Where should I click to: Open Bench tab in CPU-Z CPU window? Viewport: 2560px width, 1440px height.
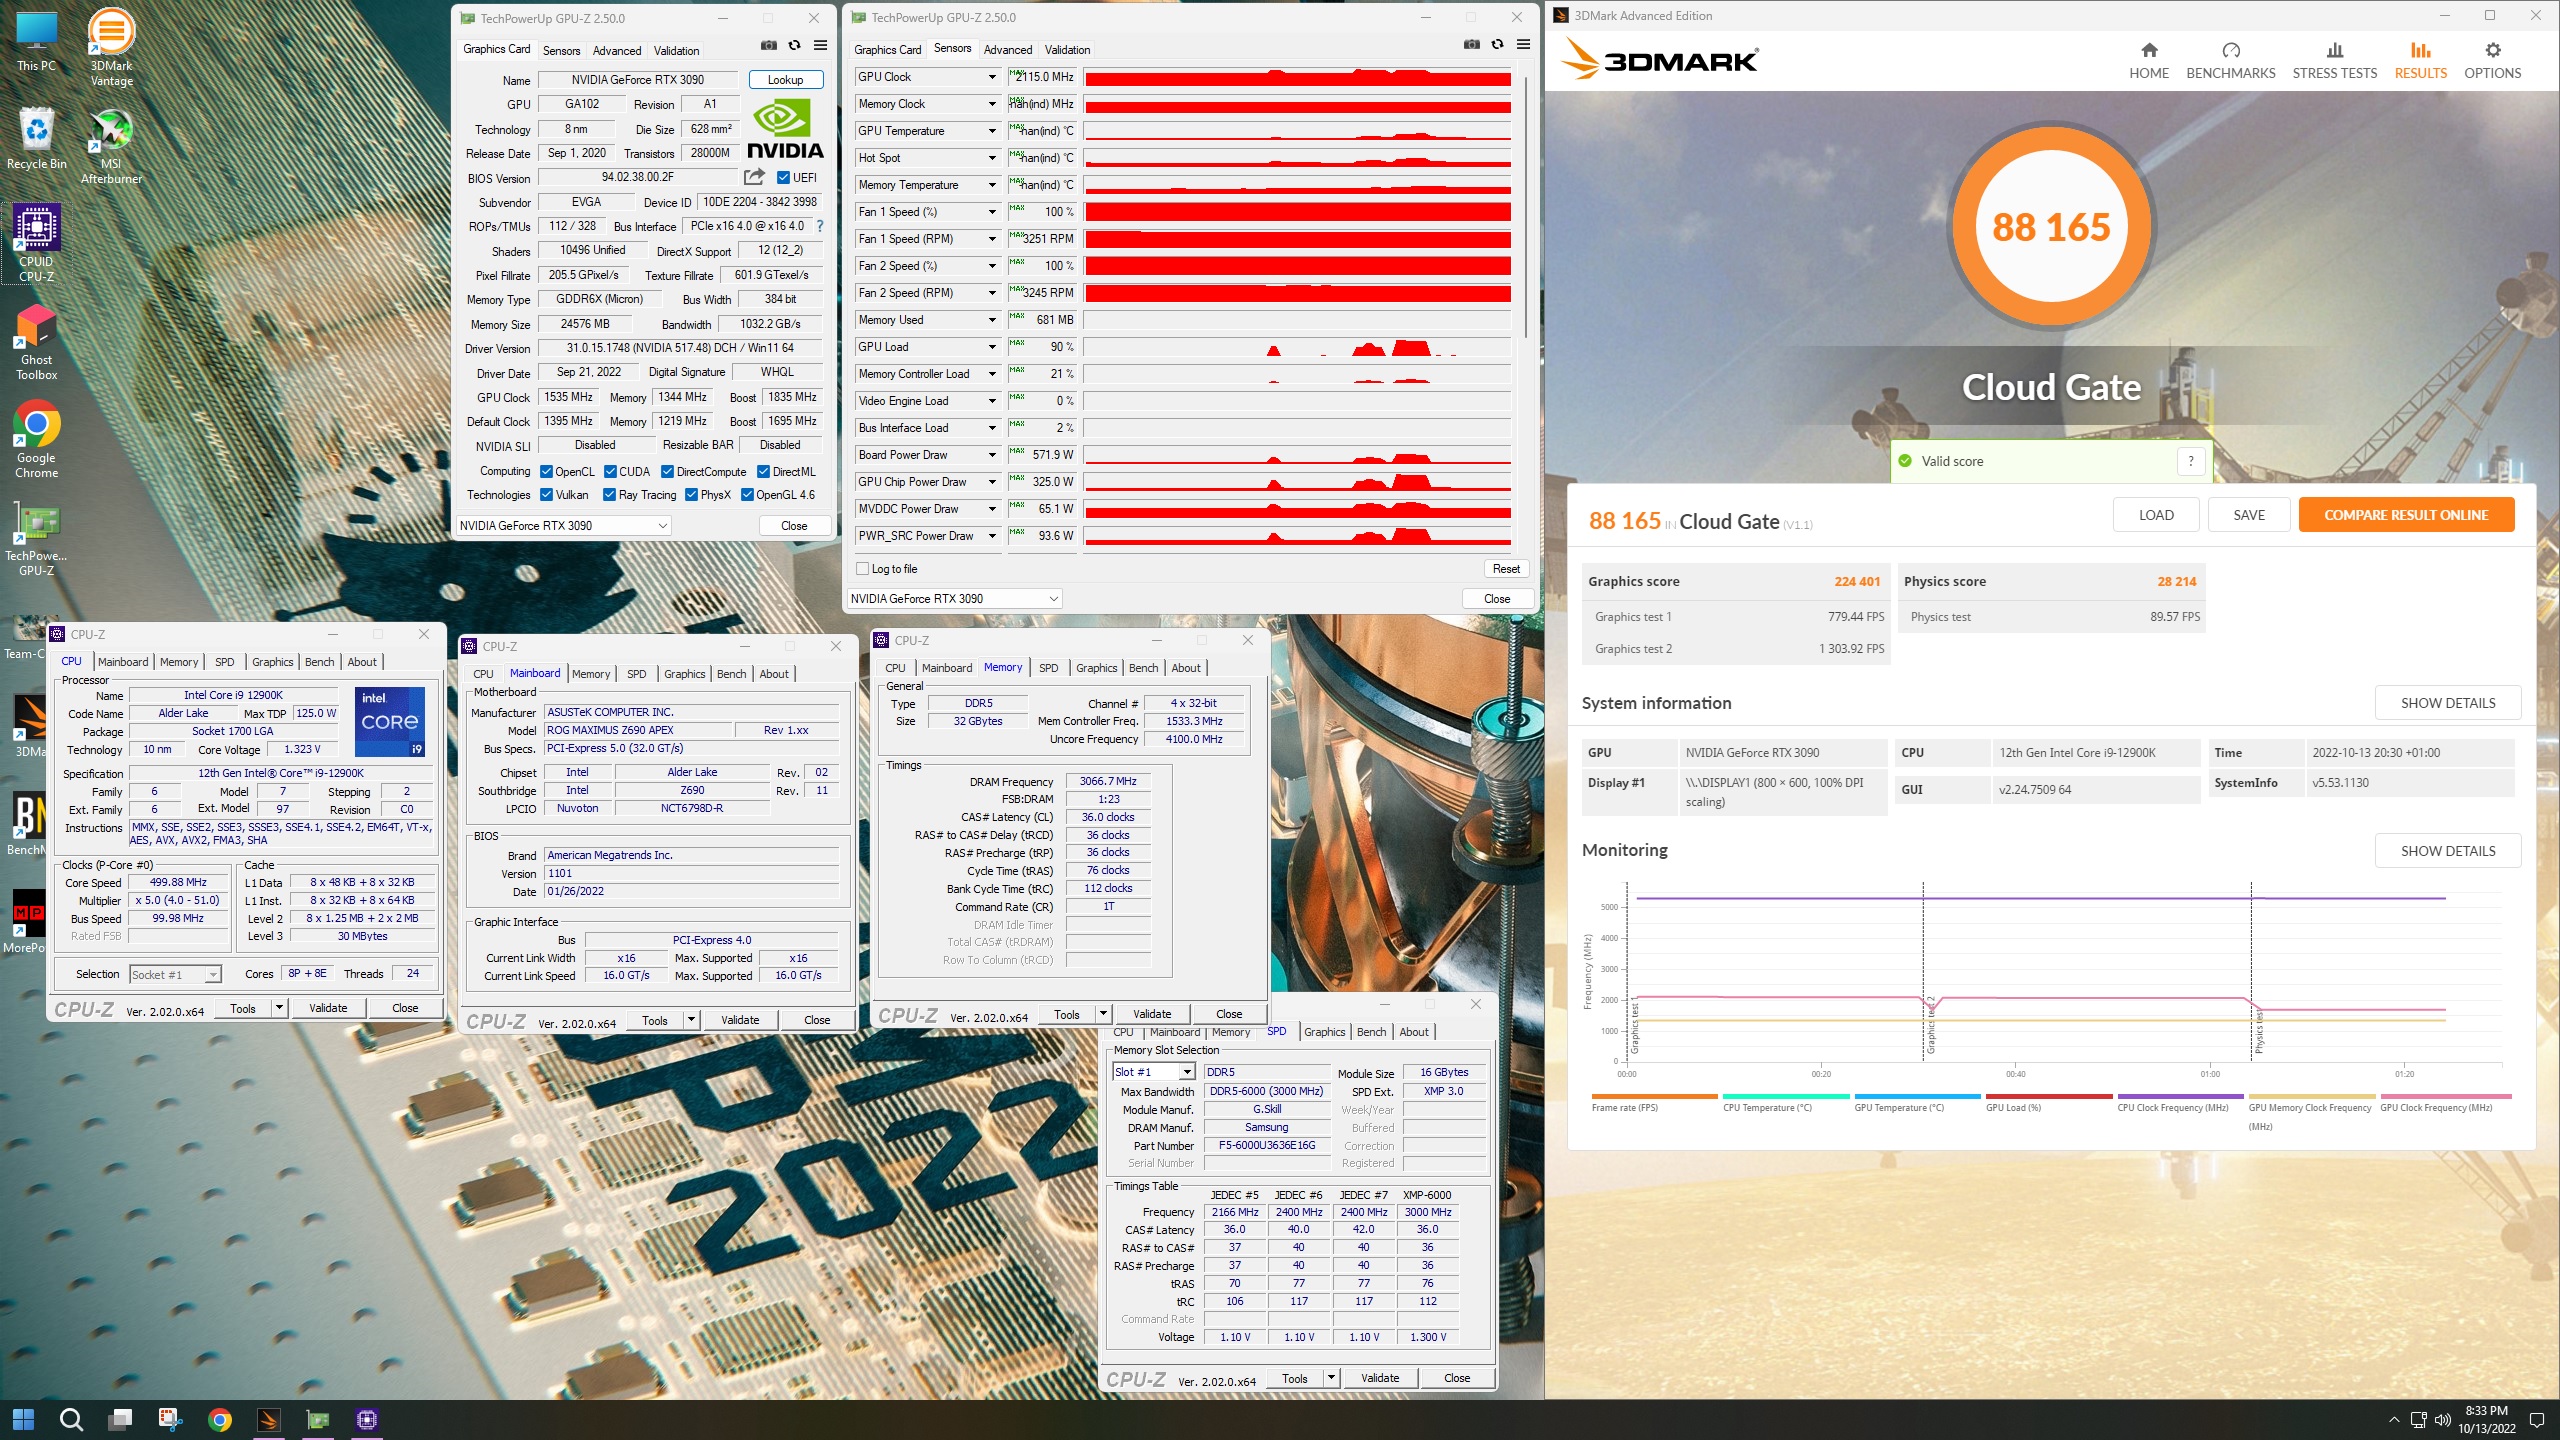tap(319, 662)
